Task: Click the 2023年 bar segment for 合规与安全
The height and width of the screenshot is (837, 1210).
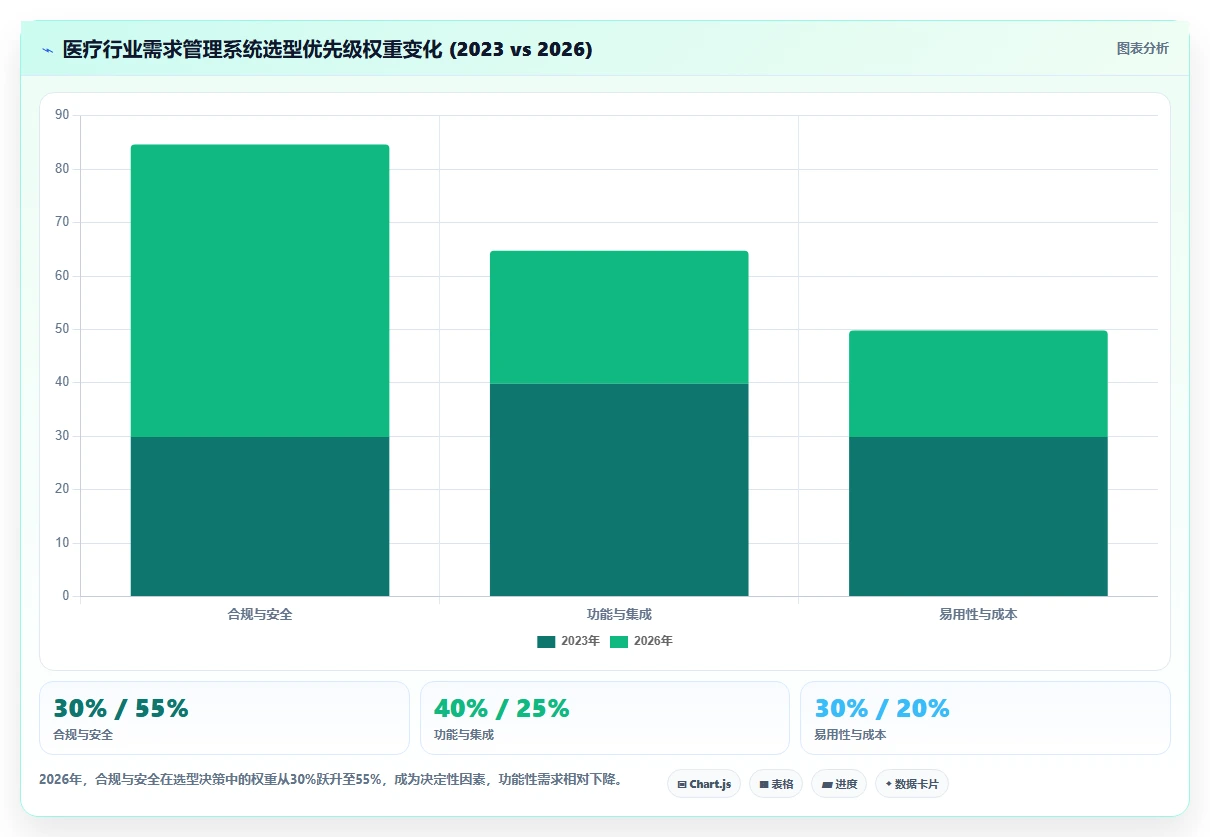Action: click(x=260, y=516)
